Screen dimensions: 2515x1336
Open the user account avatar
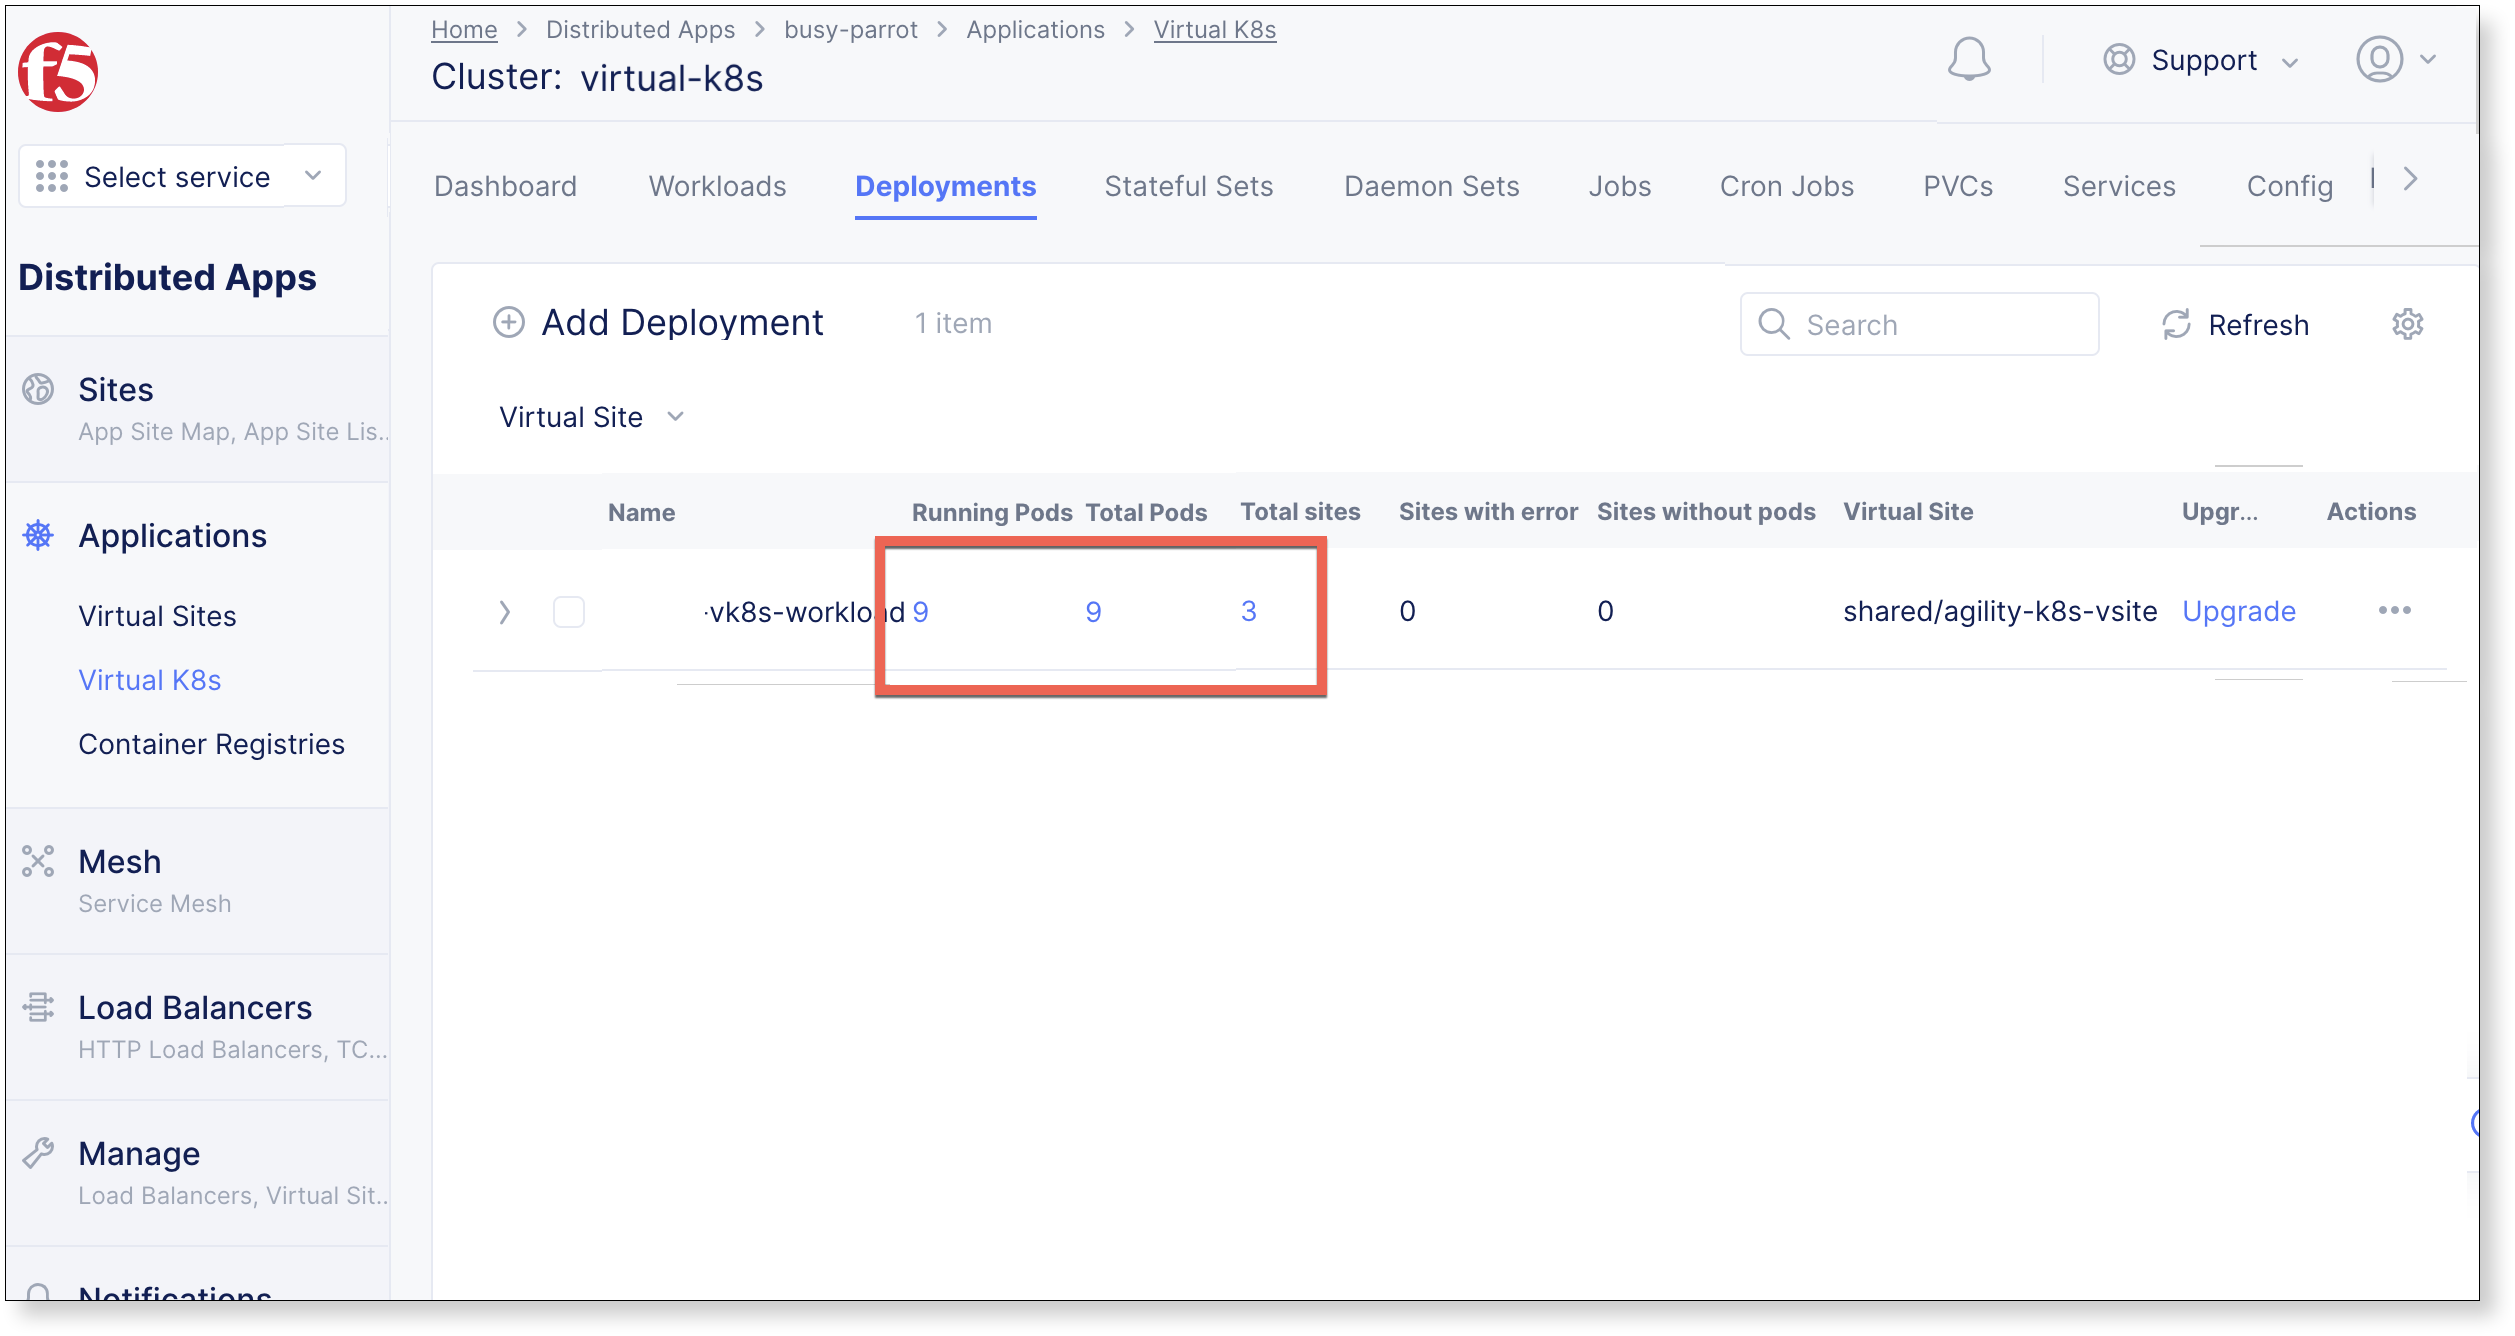coord(2379,60)
